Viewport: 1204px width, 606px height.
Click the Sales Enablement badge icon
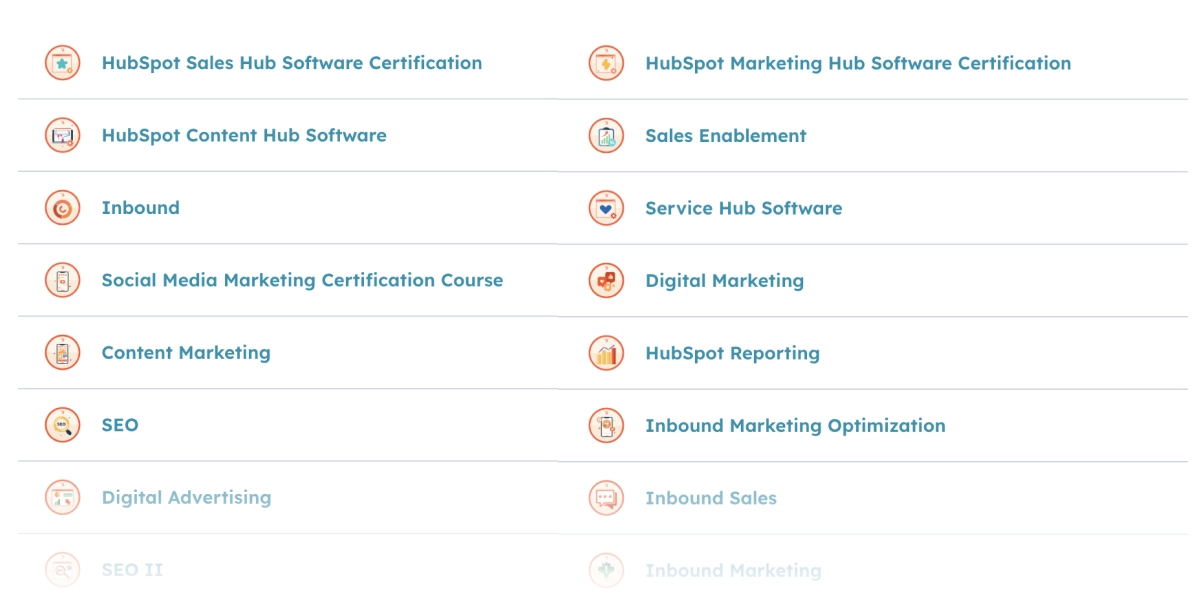coord(606,135)
